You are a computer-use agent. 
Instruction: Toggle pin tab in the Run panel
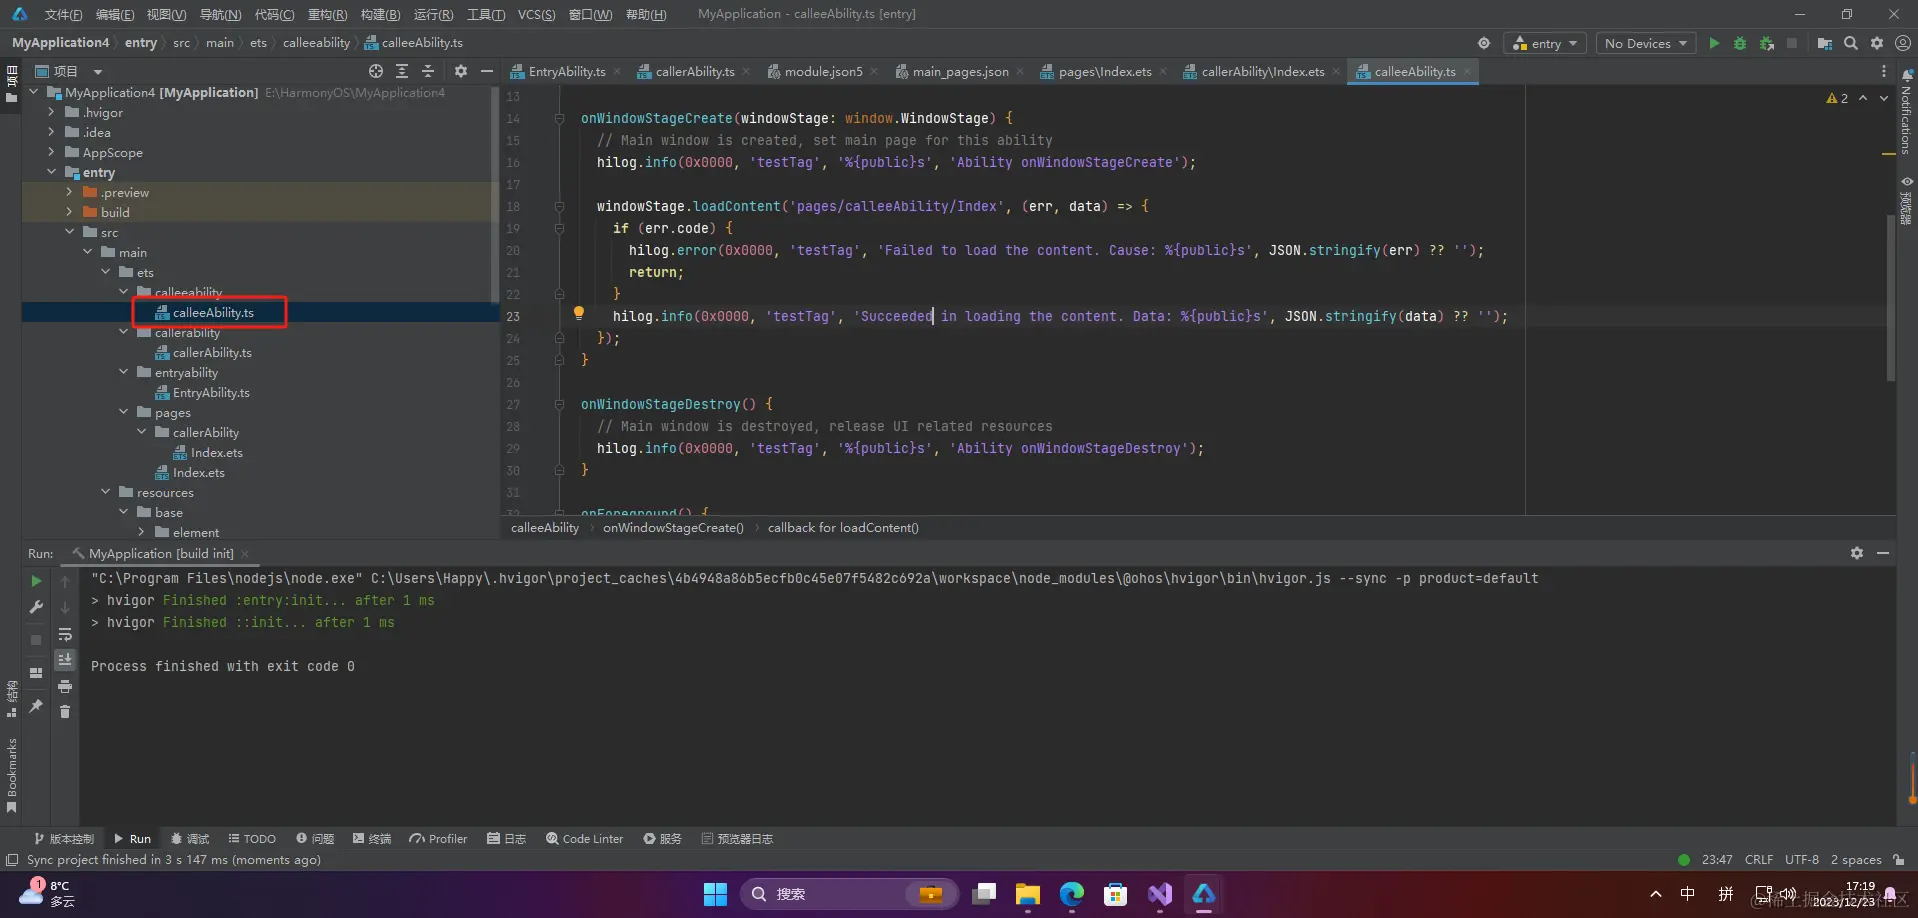tap(37, 706)
